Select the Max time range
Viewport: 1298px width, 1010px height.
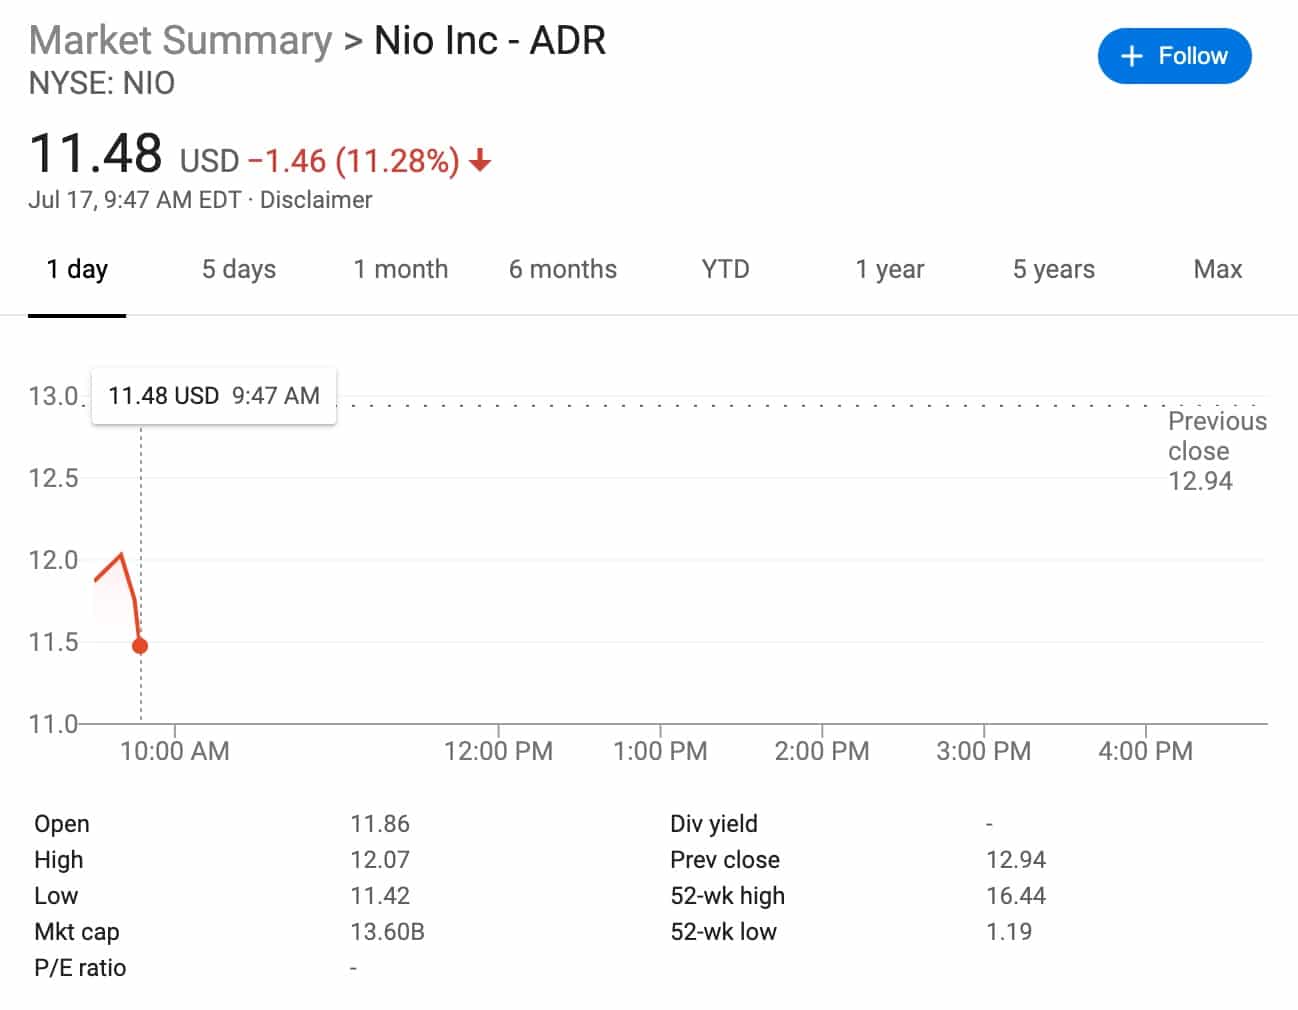click(1217, 269)
